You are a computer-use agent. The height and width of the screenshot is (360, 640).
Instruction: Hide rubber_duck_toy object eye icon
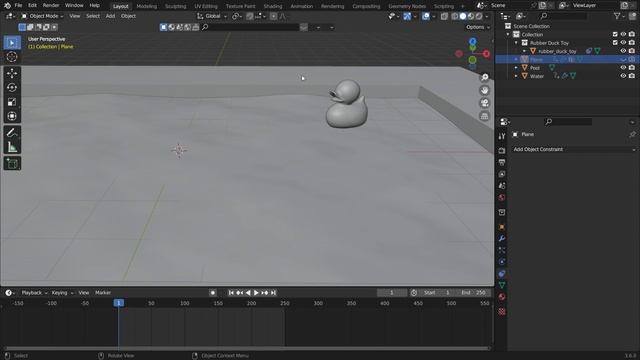click(x=623, y=51)
